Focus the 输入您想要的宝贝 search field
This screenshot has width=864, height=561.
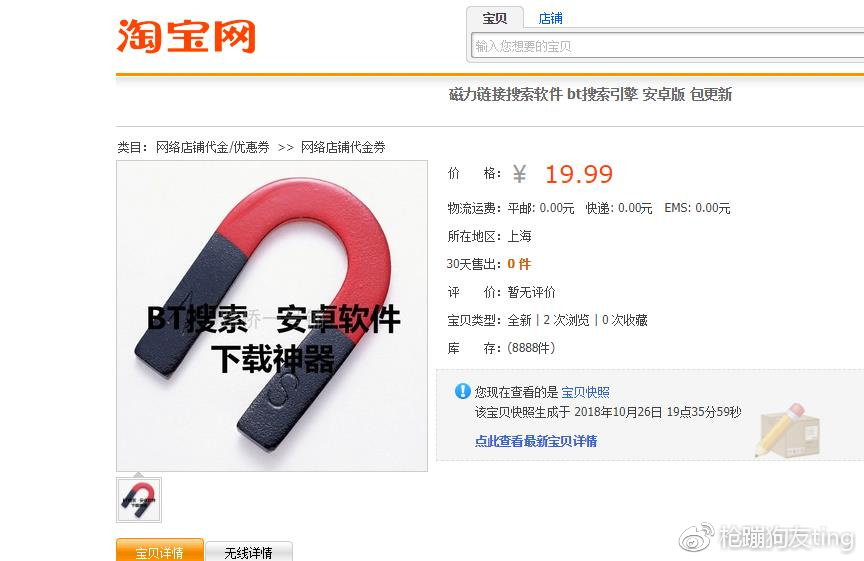point(667,46)
